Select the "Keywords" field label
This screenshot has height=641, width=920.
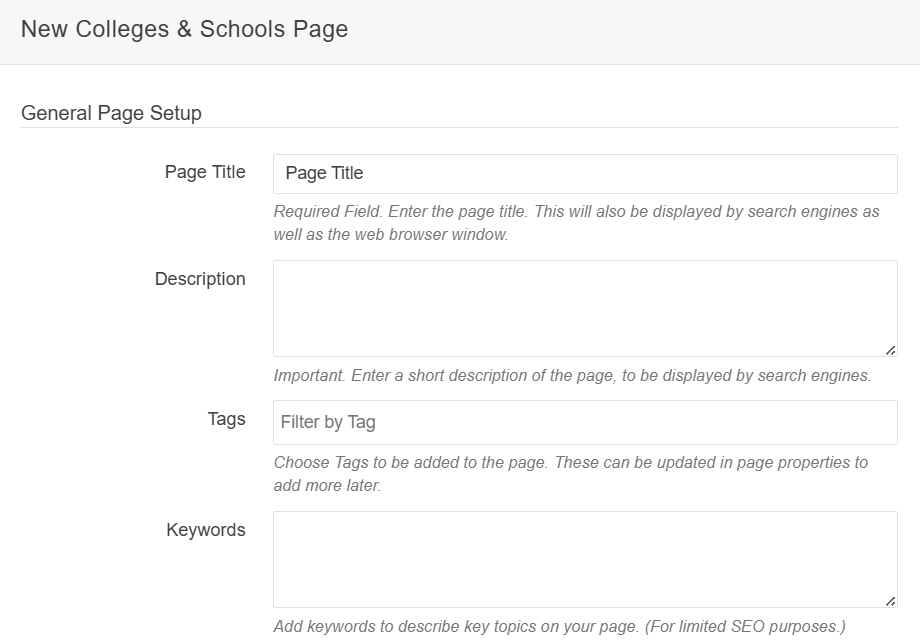coord(206,530)
